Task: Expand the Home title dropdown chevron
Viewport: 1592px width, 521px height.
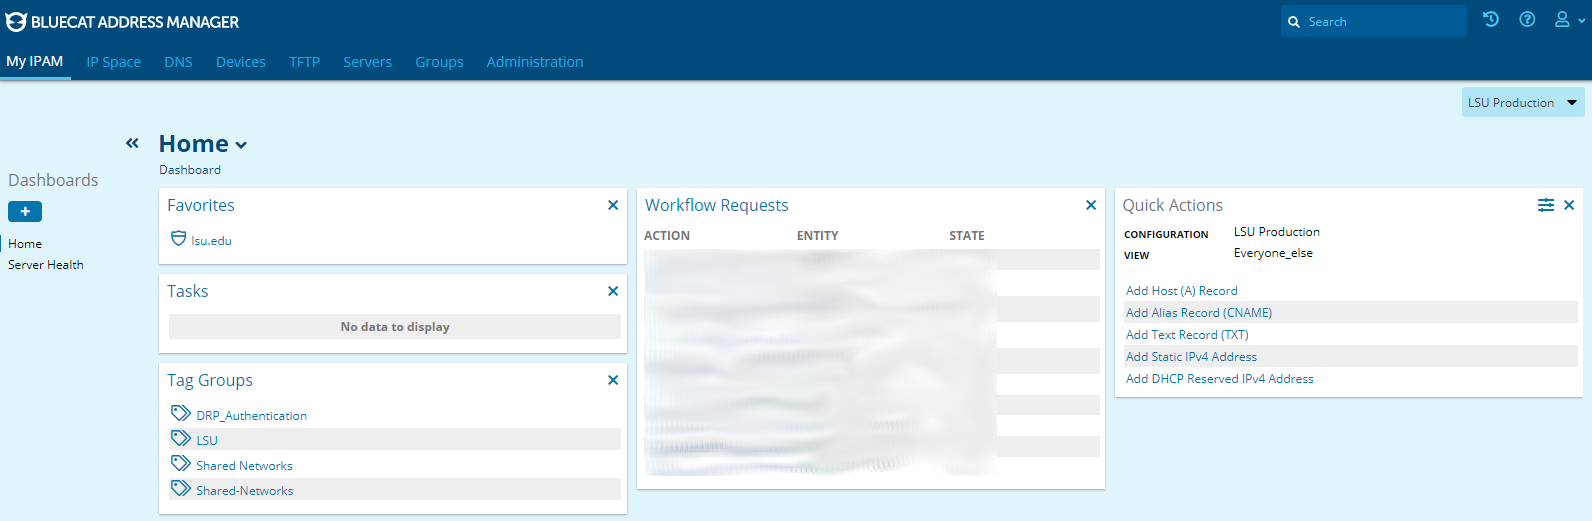Action: point(241,146)
